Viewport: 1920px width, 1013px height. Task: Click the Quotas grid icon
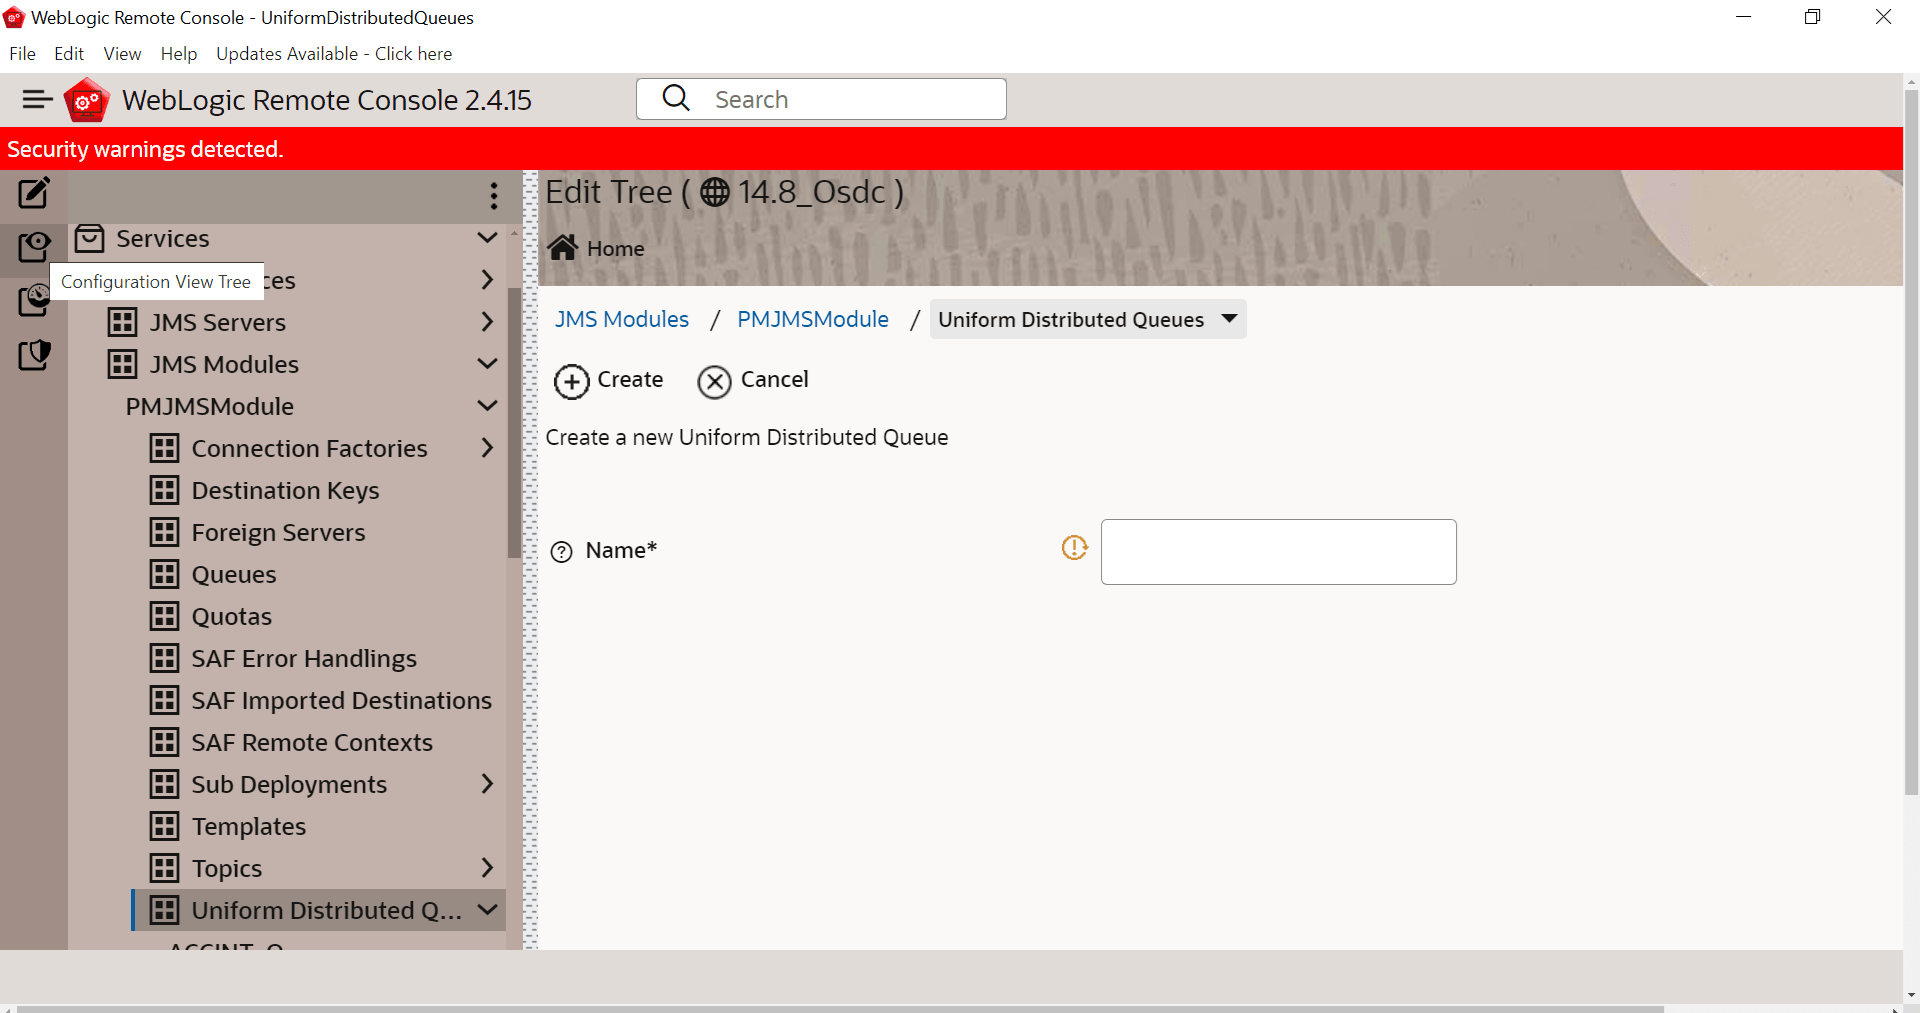pyautogui.click(x=165, y=616)
